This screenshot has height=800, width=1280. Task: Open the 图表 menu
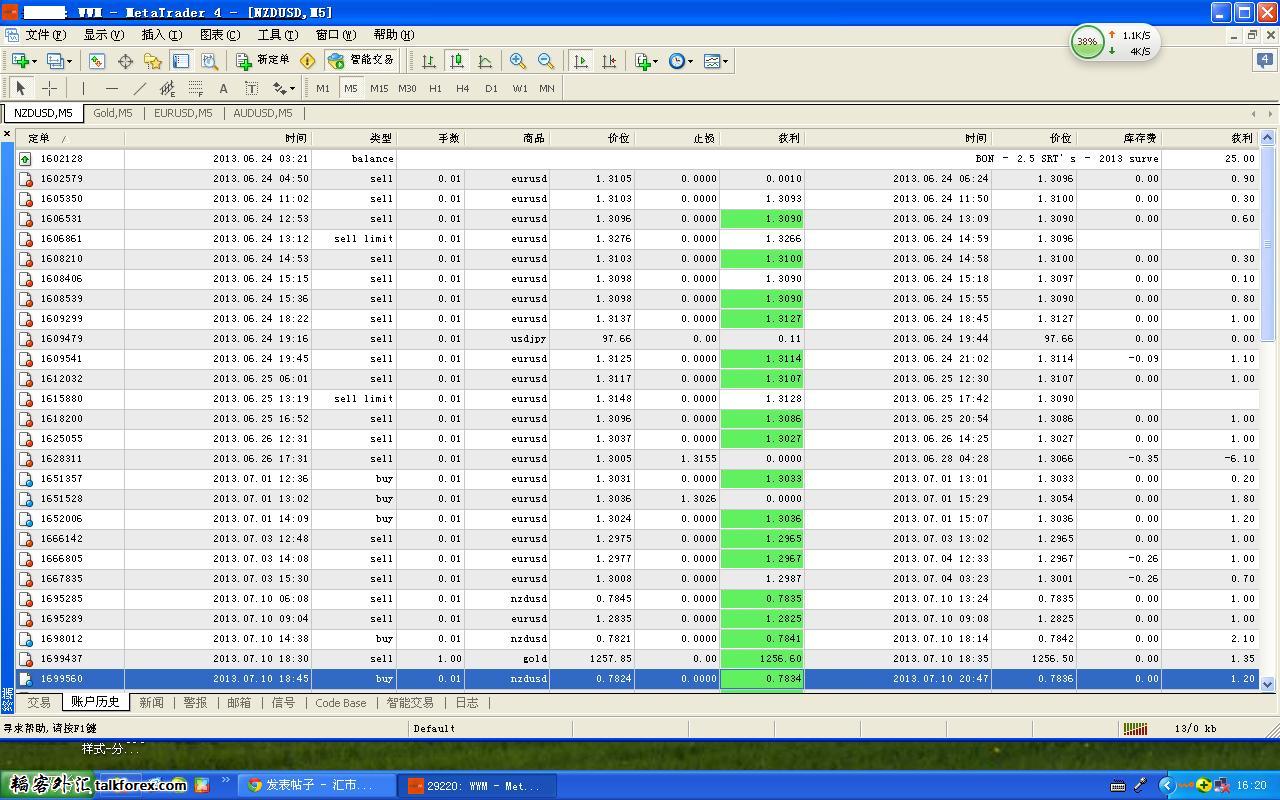click(219, 35)
